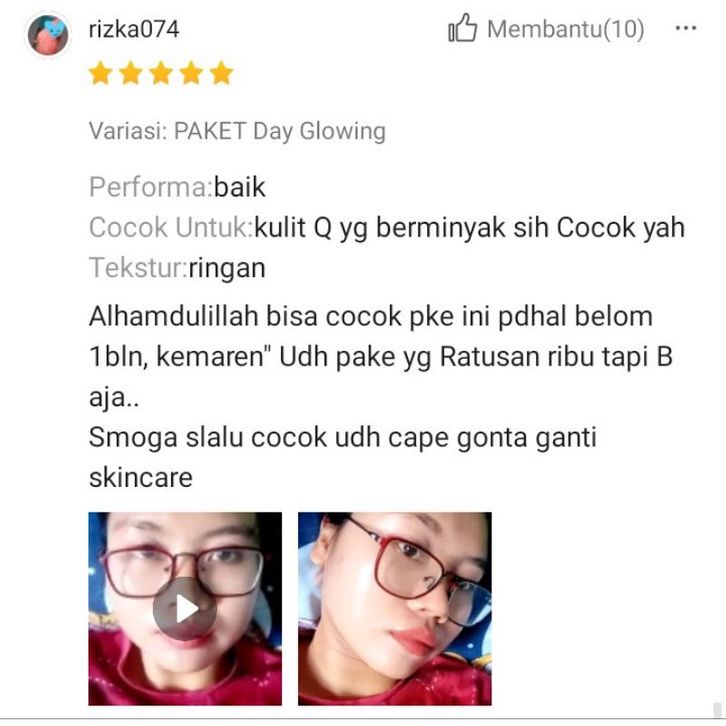726x726 pixels.
Task: Select the Variasi: PAKET Day Glowing text
Action: [237, 131]
